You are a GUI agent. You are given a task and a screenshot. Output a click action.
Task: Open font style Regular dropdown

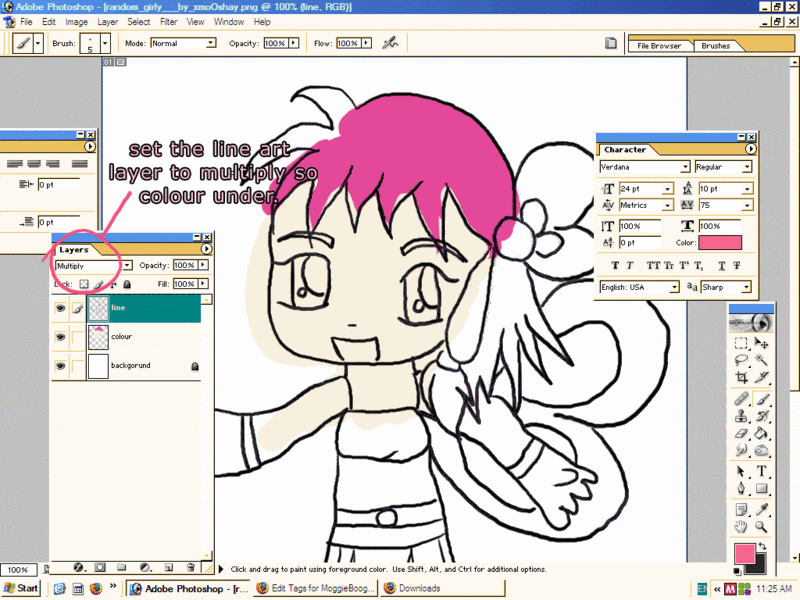(x=747, y=167)
